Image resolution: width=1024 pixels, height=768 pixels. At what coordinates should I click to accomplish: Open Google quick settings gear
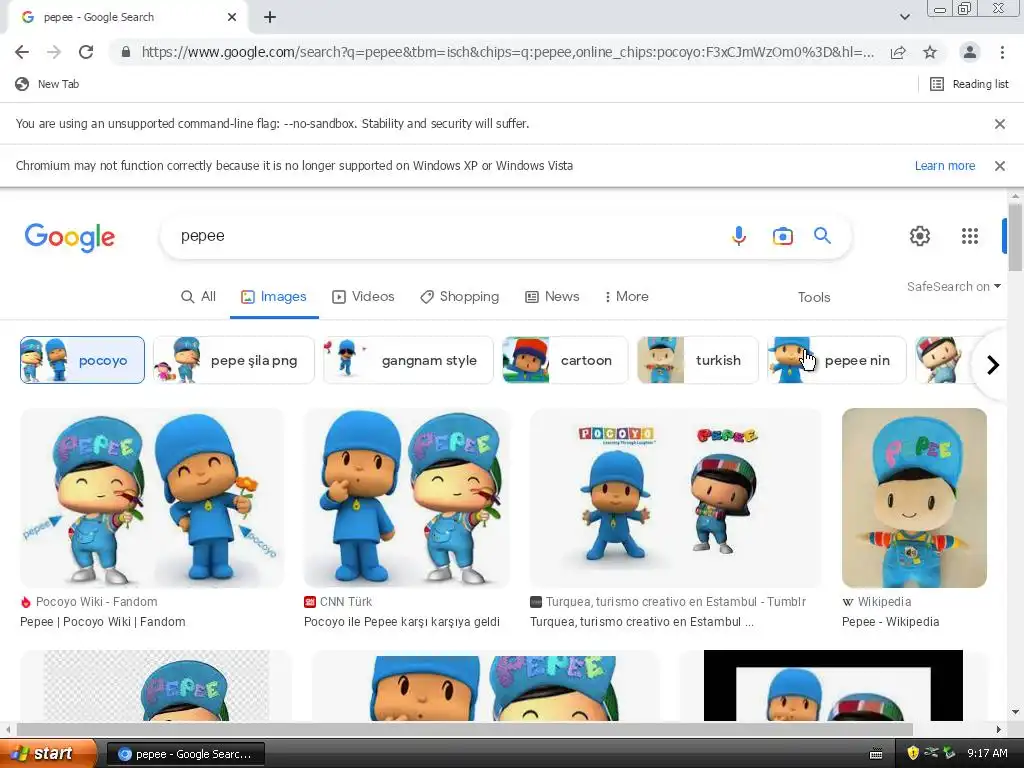920,236
